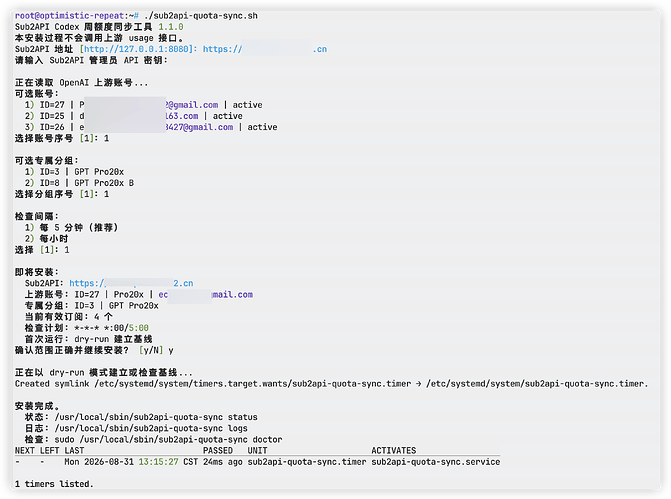Click the confirmation prompt [y/N] y

click(156, 350)
